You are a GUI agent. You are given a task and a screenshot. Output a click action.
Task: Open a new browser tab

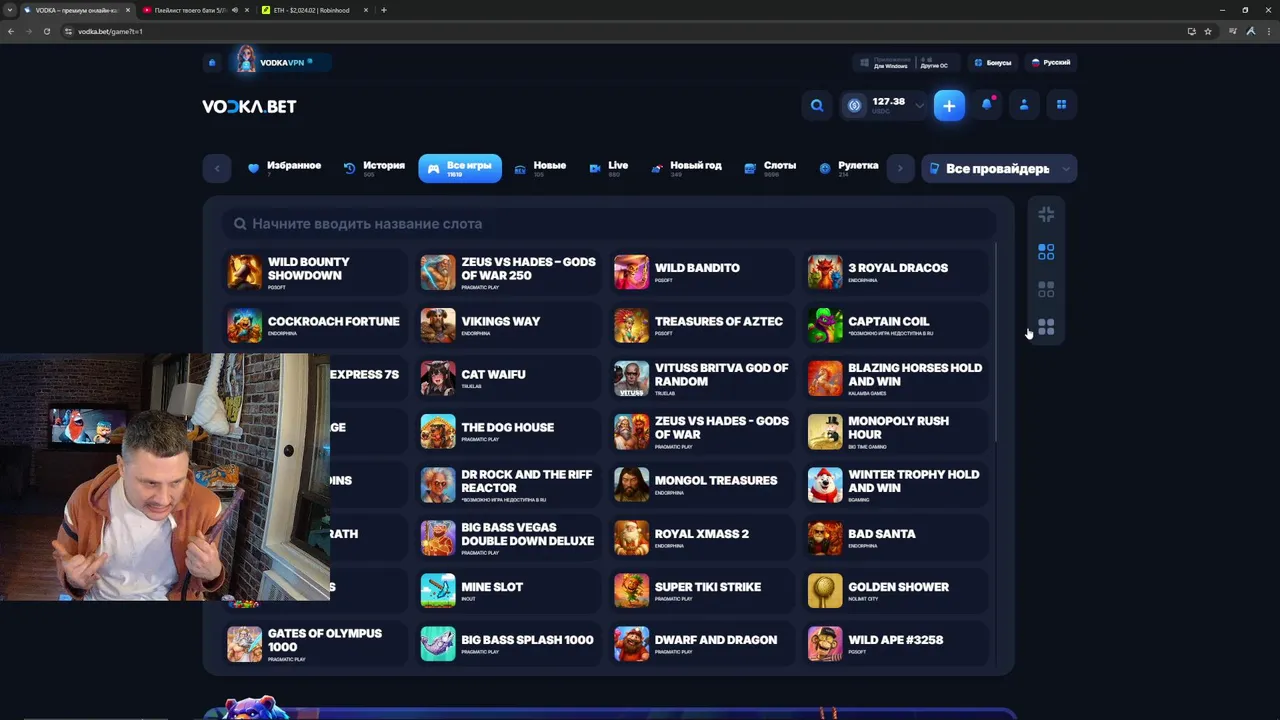tap(384, 10)
